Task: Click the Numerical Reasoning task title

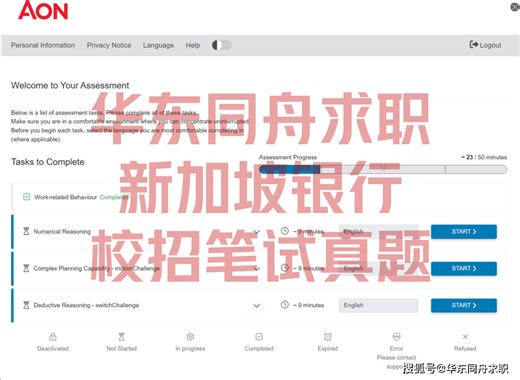Action: tap(62, 231)
